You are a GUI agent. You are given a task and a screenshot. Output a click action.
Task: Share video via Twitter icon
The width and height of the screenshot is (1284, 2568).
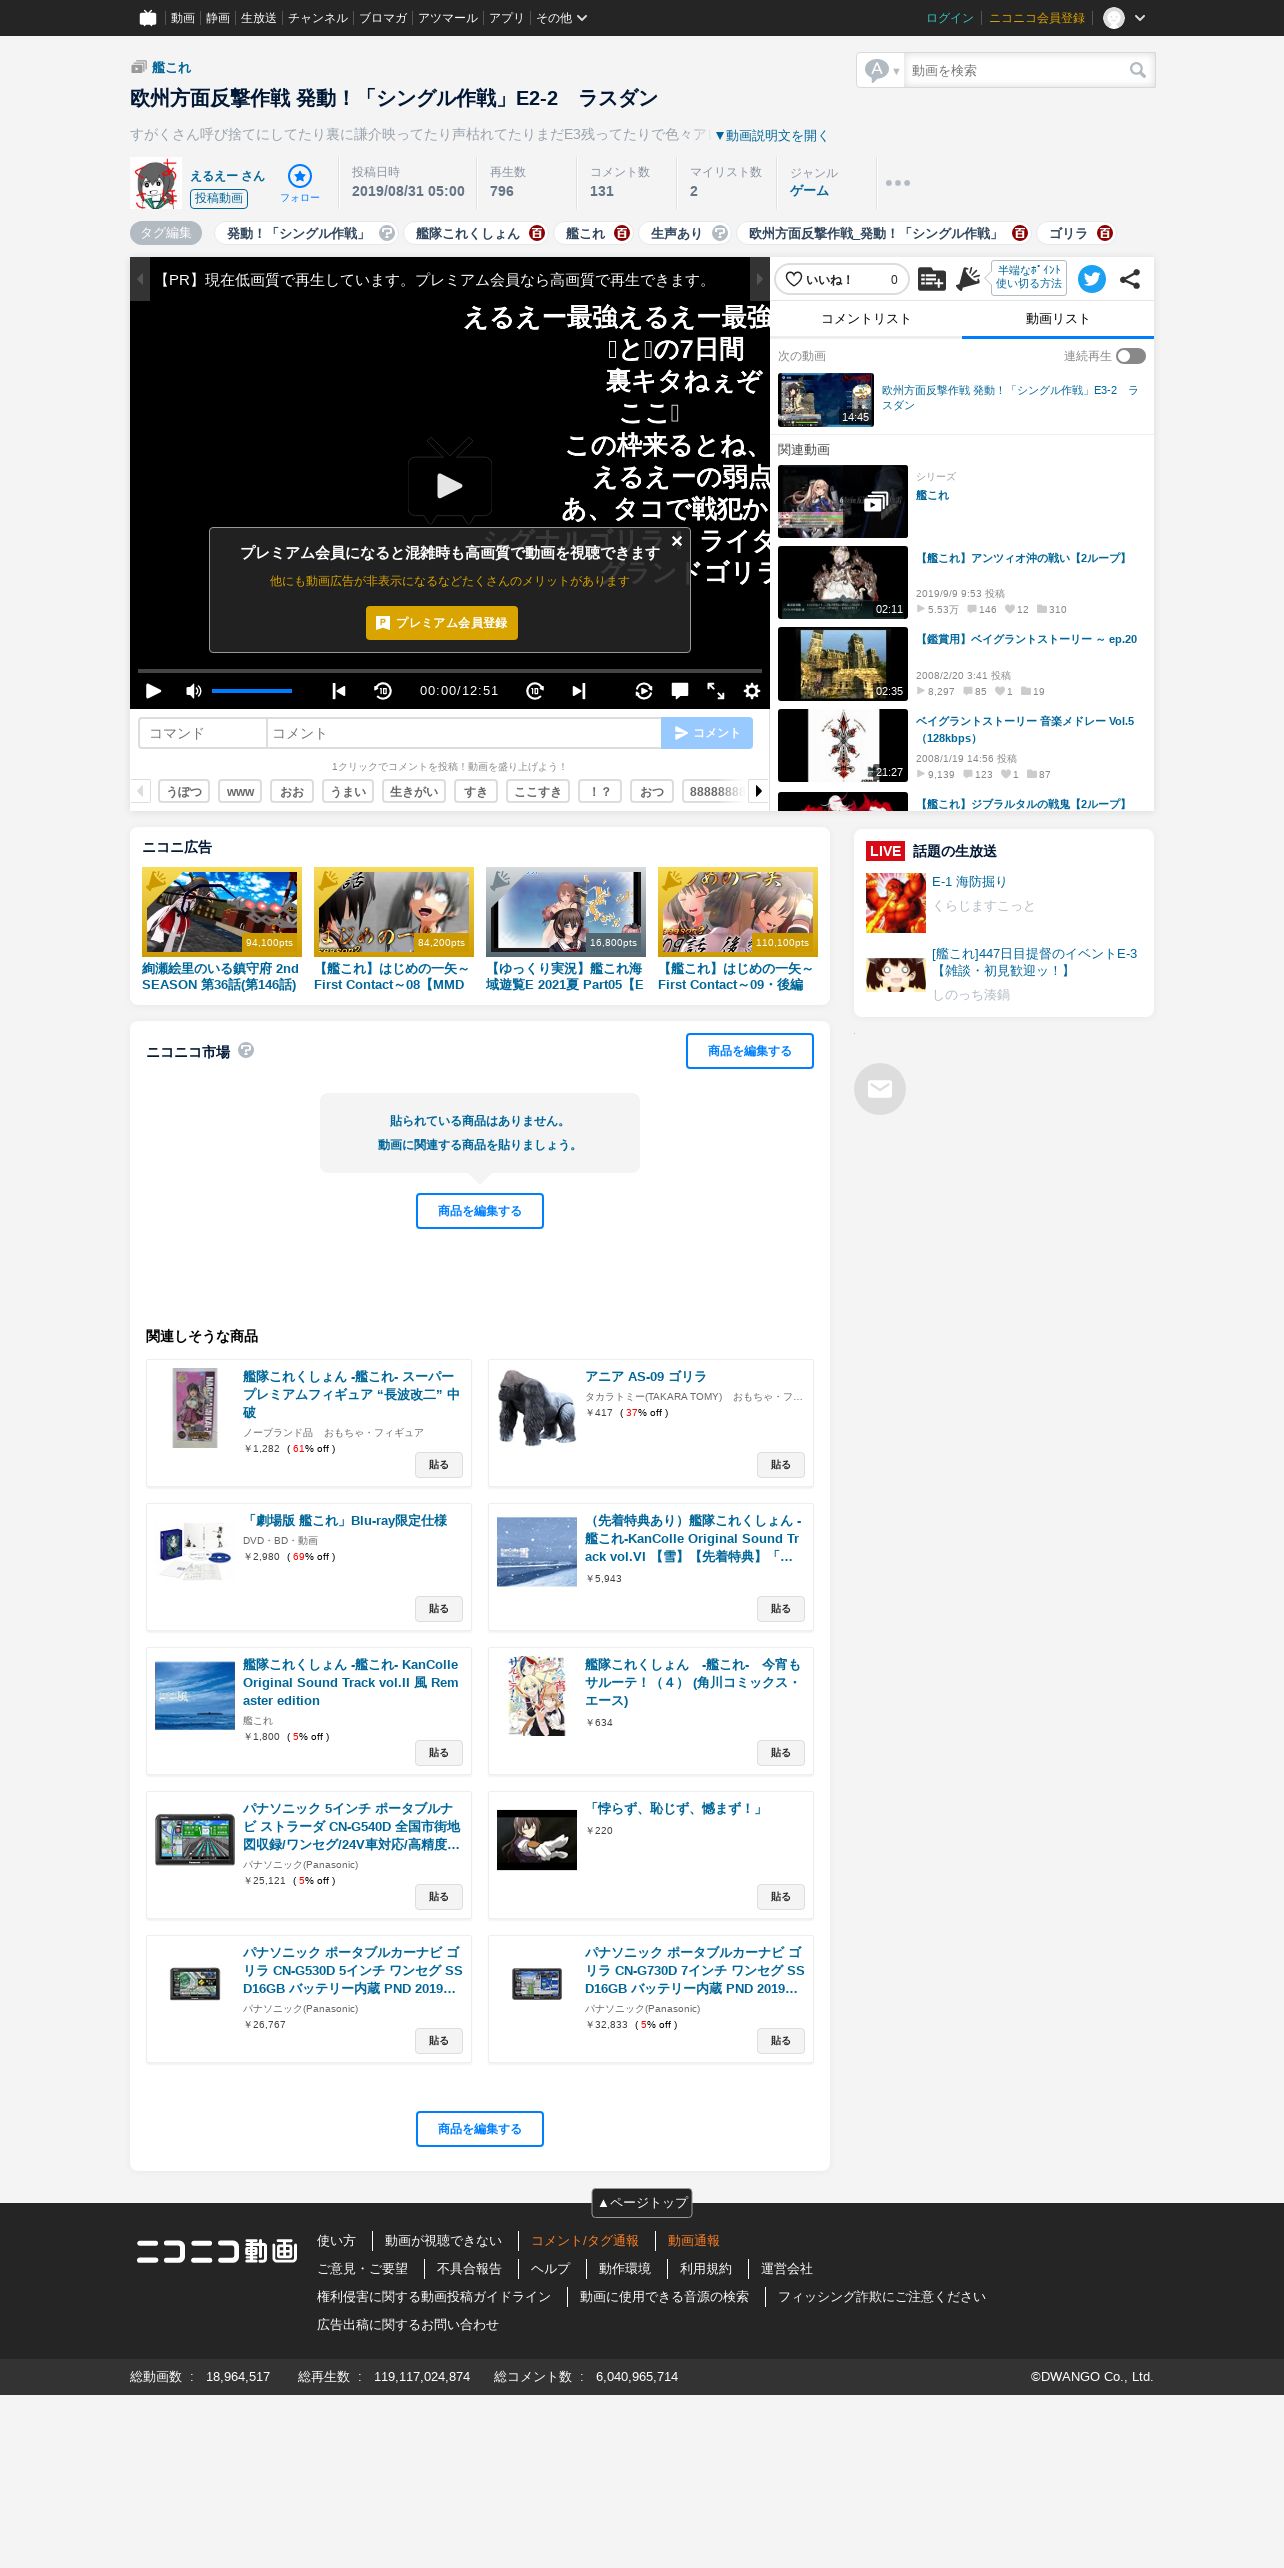[1092, 279]
